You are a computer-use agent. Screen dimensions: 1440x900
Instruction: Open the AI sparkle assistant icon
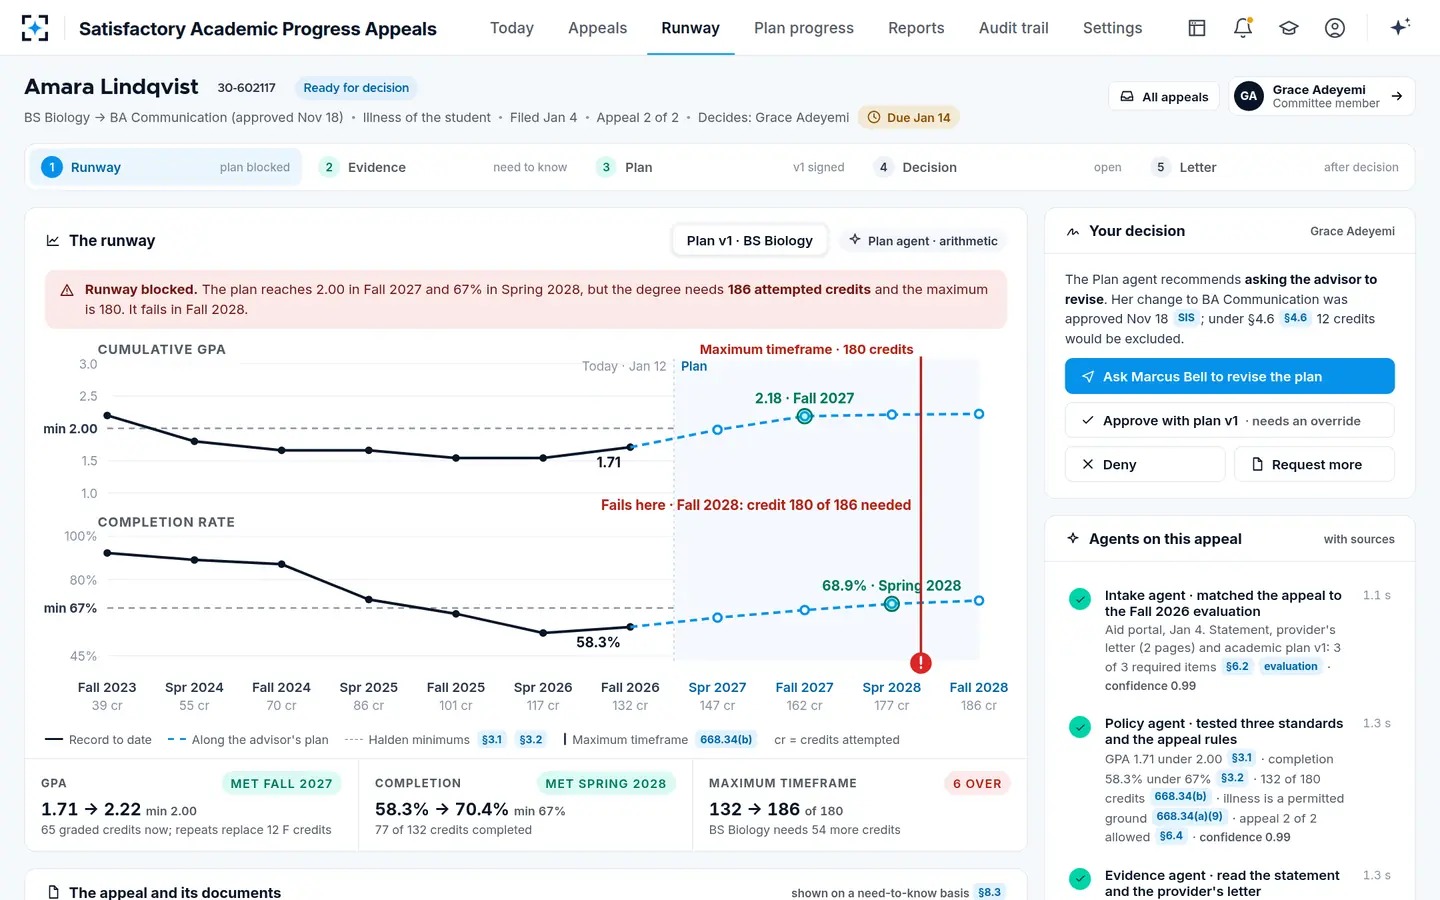click(x=1400, y=27)
